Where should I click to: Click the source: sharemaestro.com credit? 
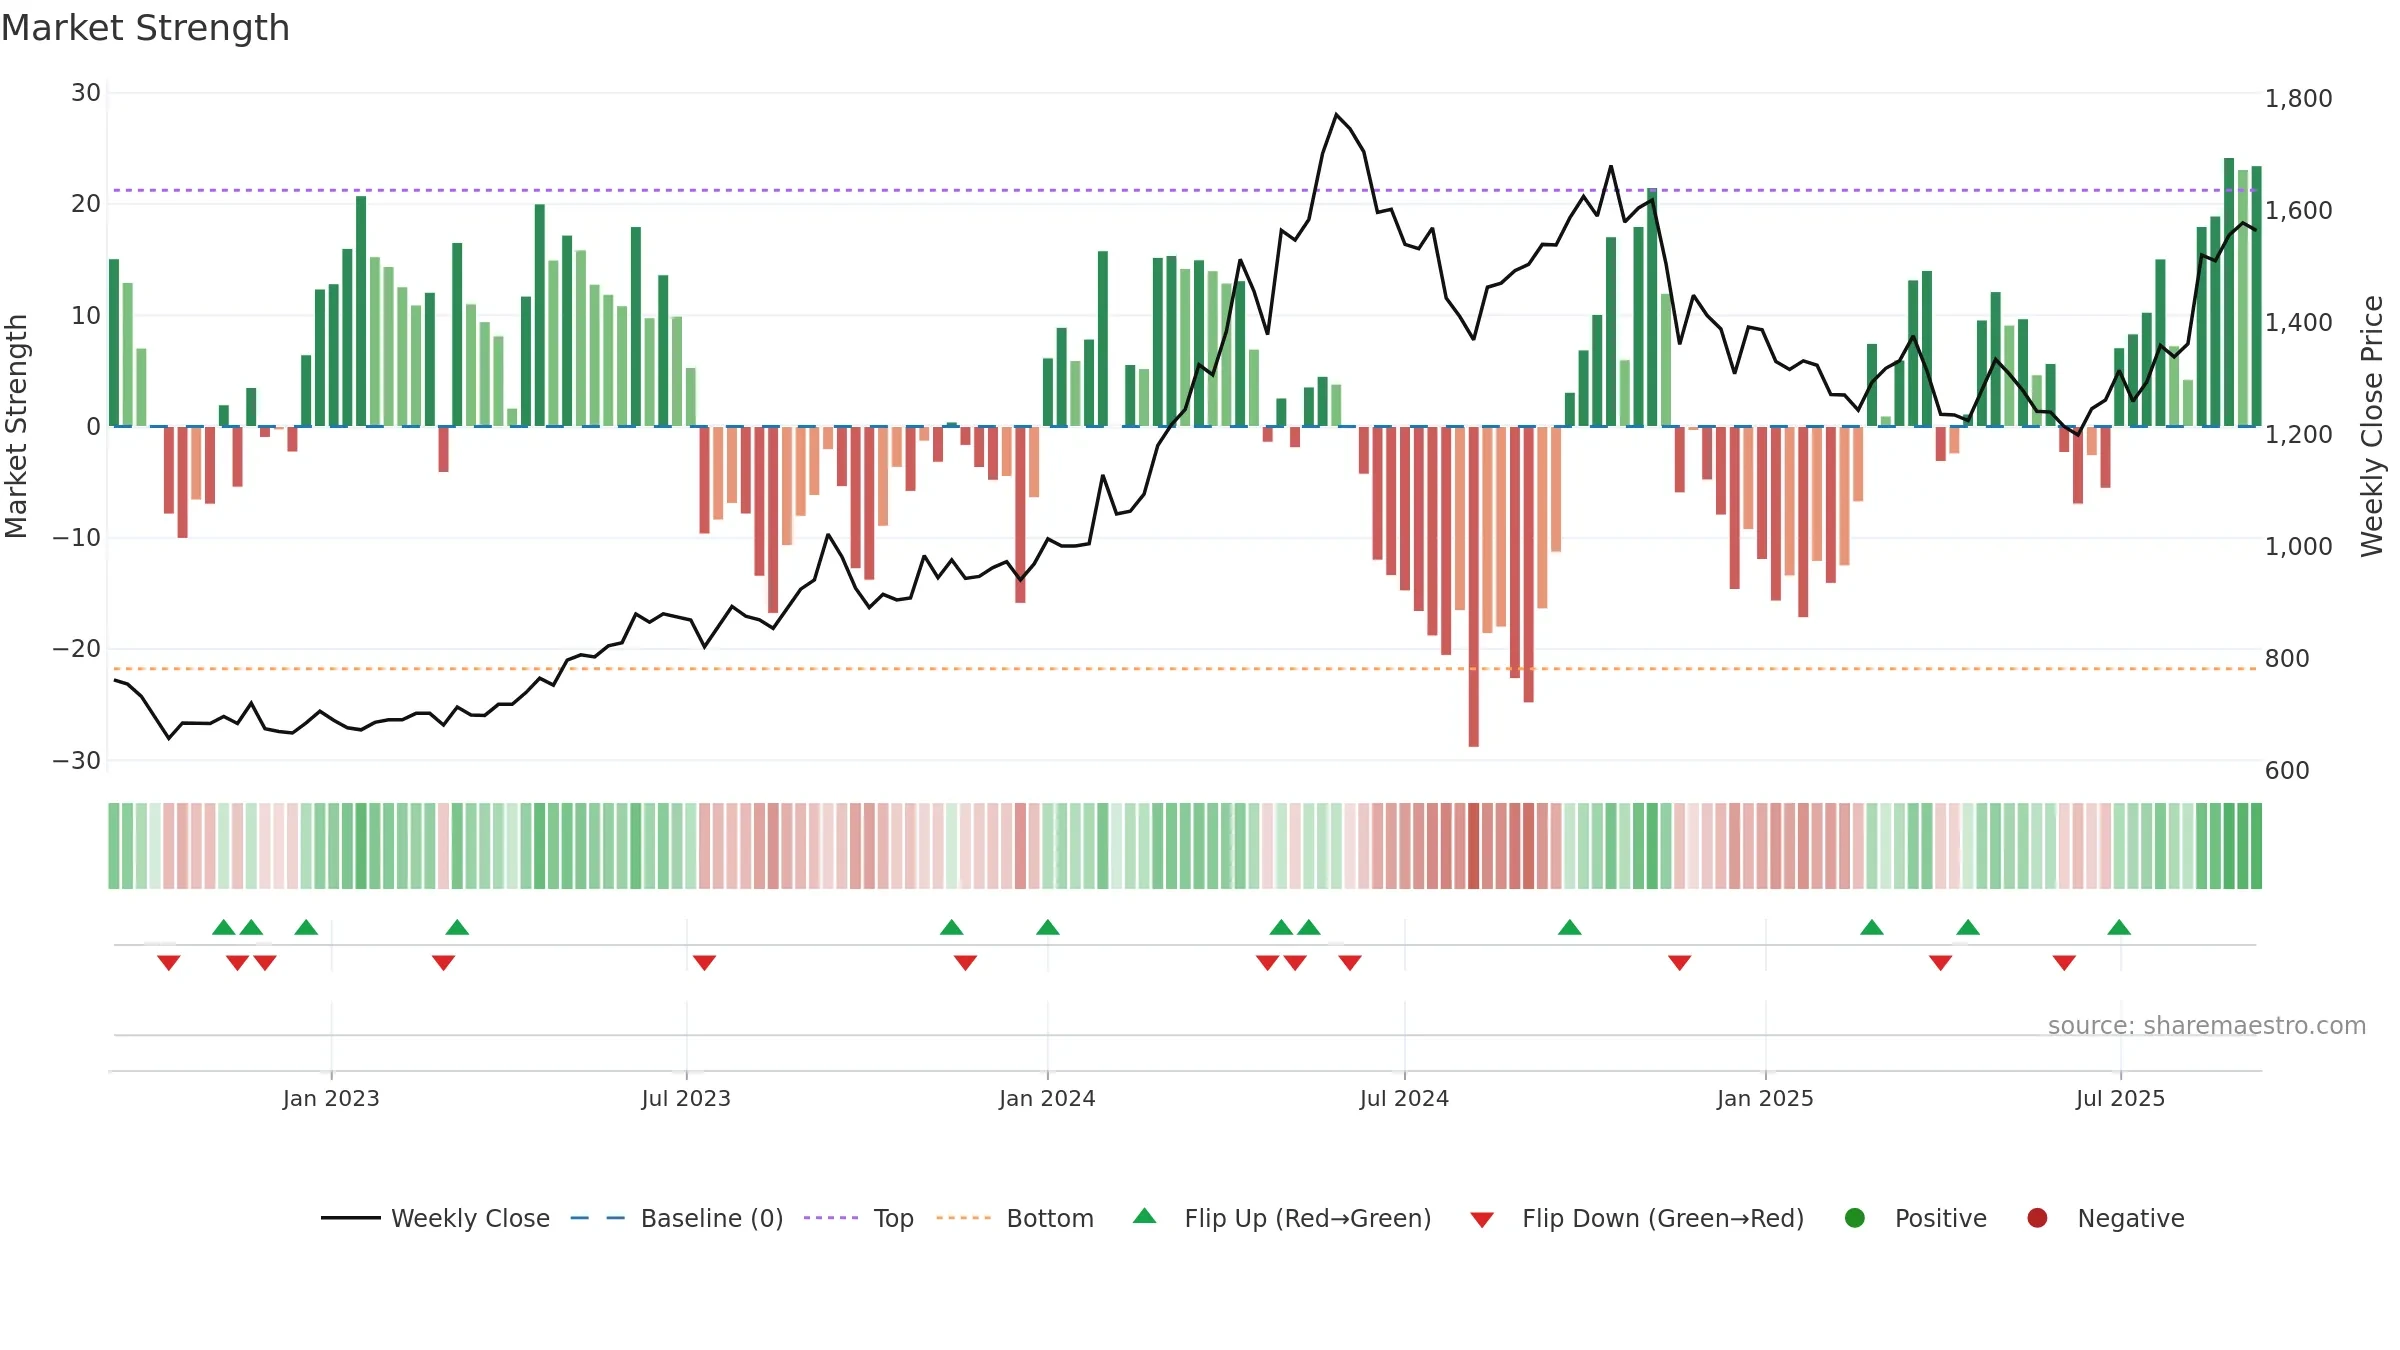[2207, 1025]
